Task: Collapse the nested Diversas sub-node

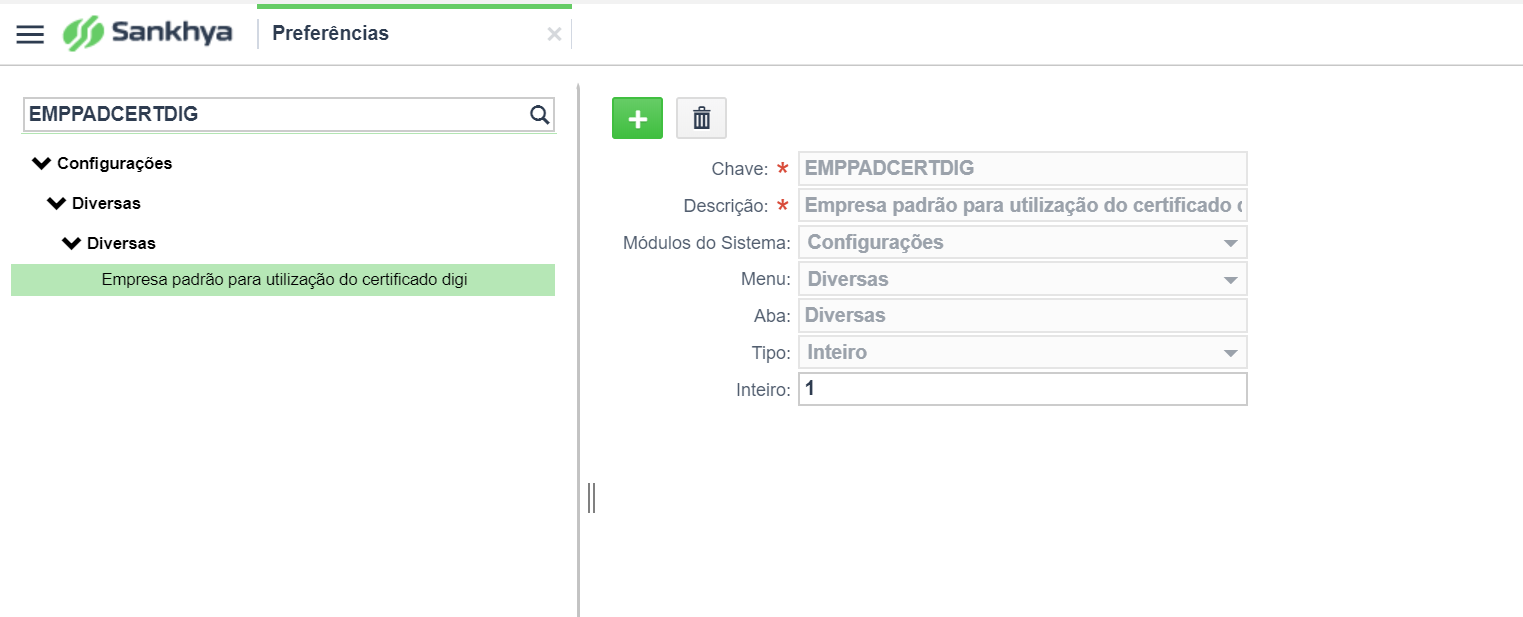Action: pyautogui.click(x=72, y=243)
